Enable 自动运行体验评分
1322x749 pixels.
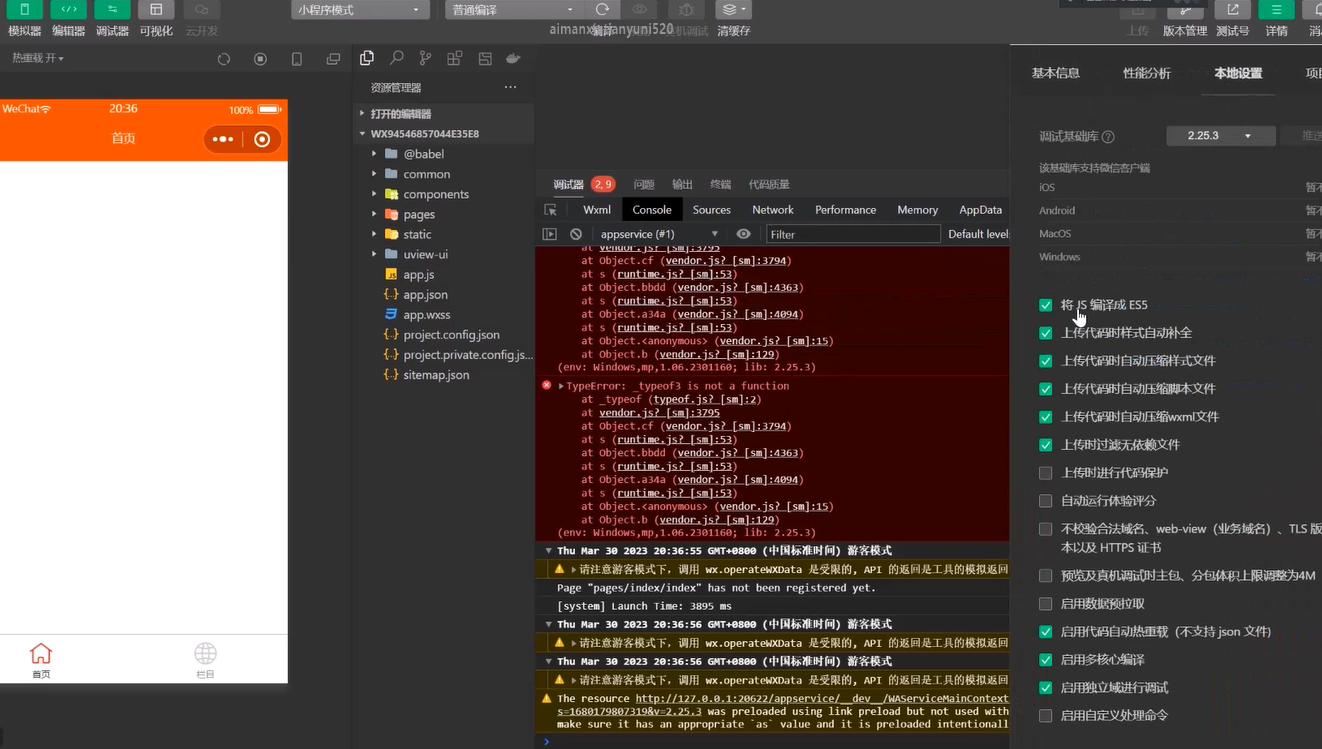pos(1046,501)
